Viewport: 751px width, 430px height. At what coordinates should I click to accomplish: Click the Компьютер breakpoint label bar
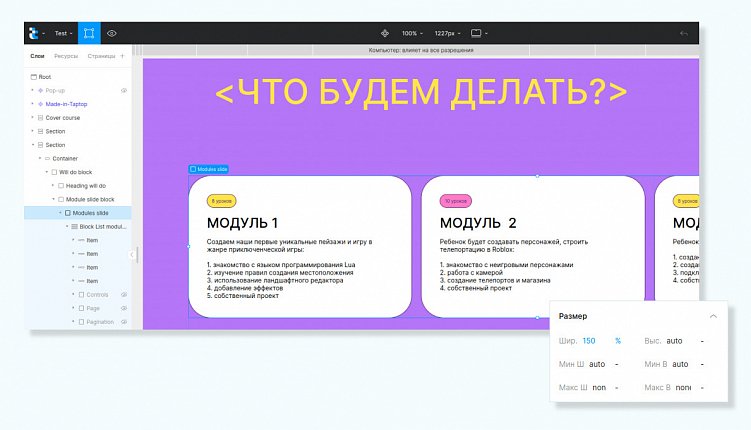[x=421, y=50]
